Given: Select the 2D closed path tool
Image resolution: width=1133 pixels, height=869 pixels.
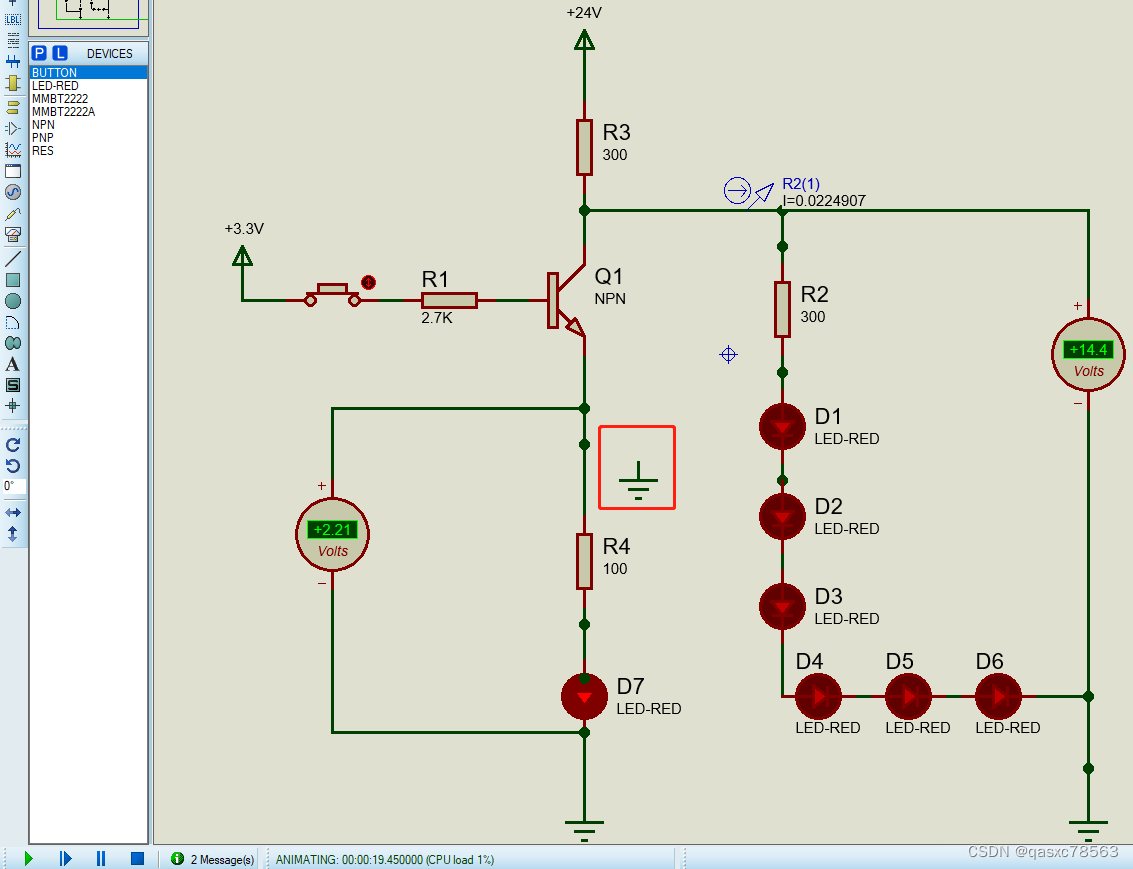Looking at the screenshot, I should click(13, 343).
